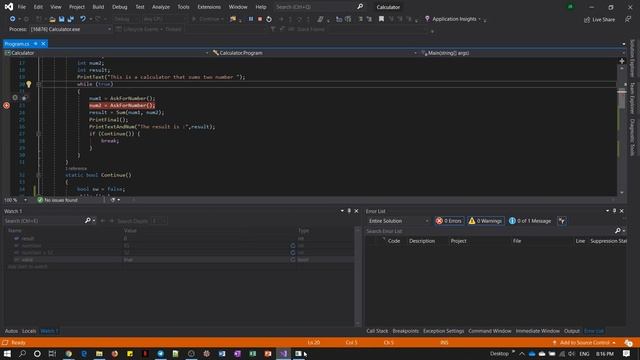Viewport: 640px width, 360px height.
Task: Open Visual Studio from the taskbar
Action: point(283,353)
